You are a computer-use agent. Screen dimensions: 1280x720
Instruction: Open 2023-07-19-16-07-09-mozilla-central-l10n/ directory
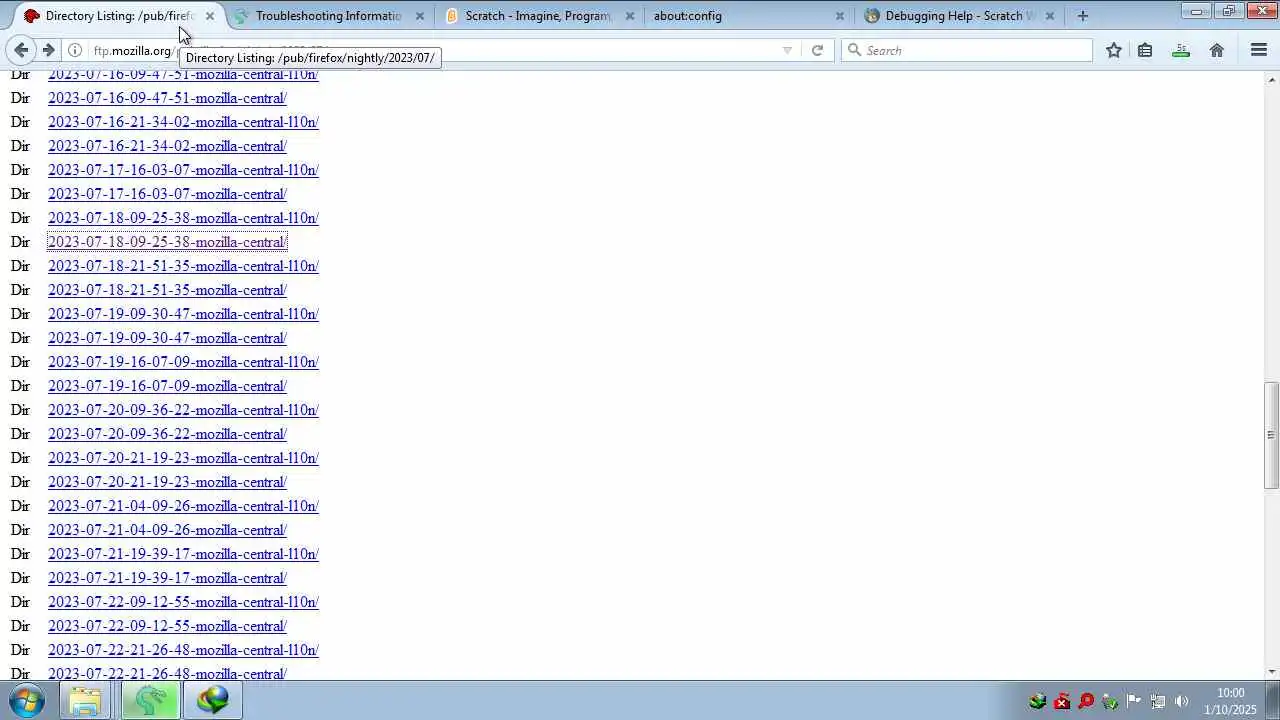183,362
